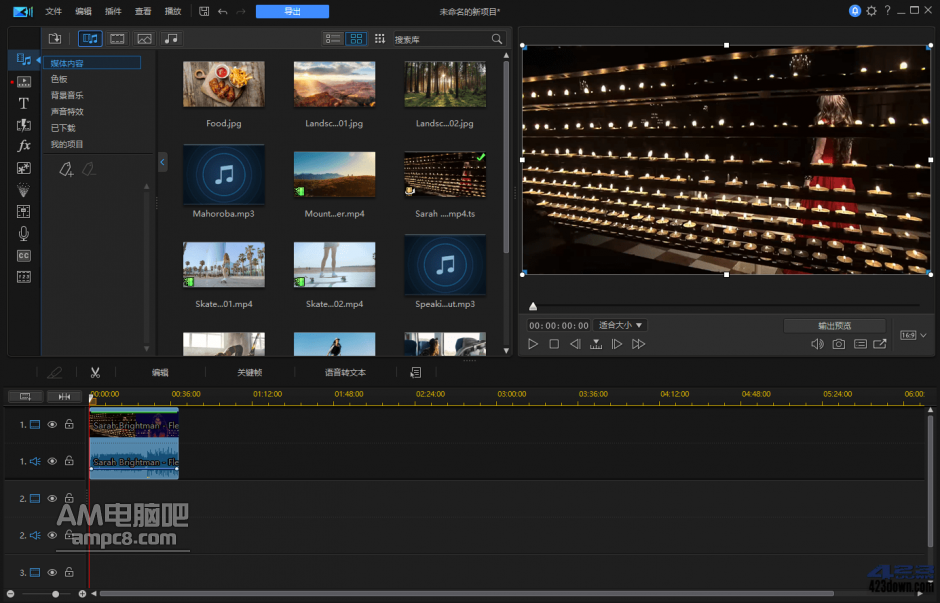940x603 pixels.
Task: Take a preview snapshot camera icon
Action: 839,344
